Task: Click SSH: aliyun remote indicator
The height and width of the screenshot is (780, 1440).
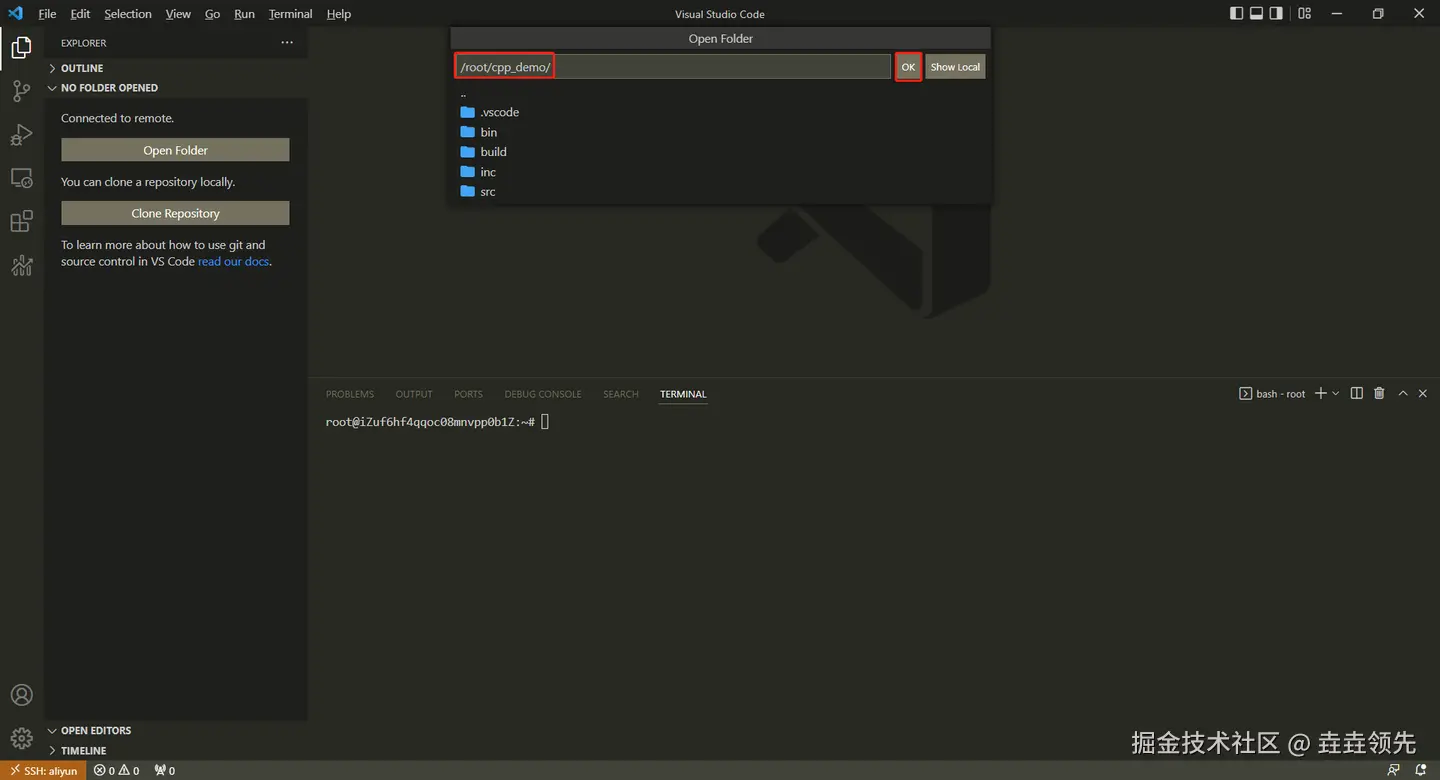Action: pos(43,771)
